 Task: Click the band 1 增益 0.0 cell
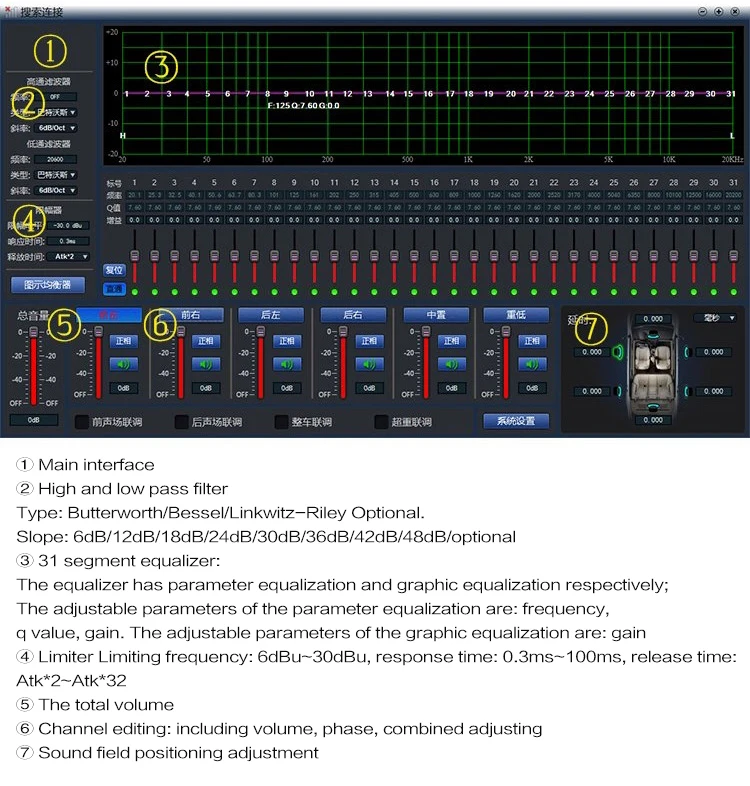coord(135,220)
